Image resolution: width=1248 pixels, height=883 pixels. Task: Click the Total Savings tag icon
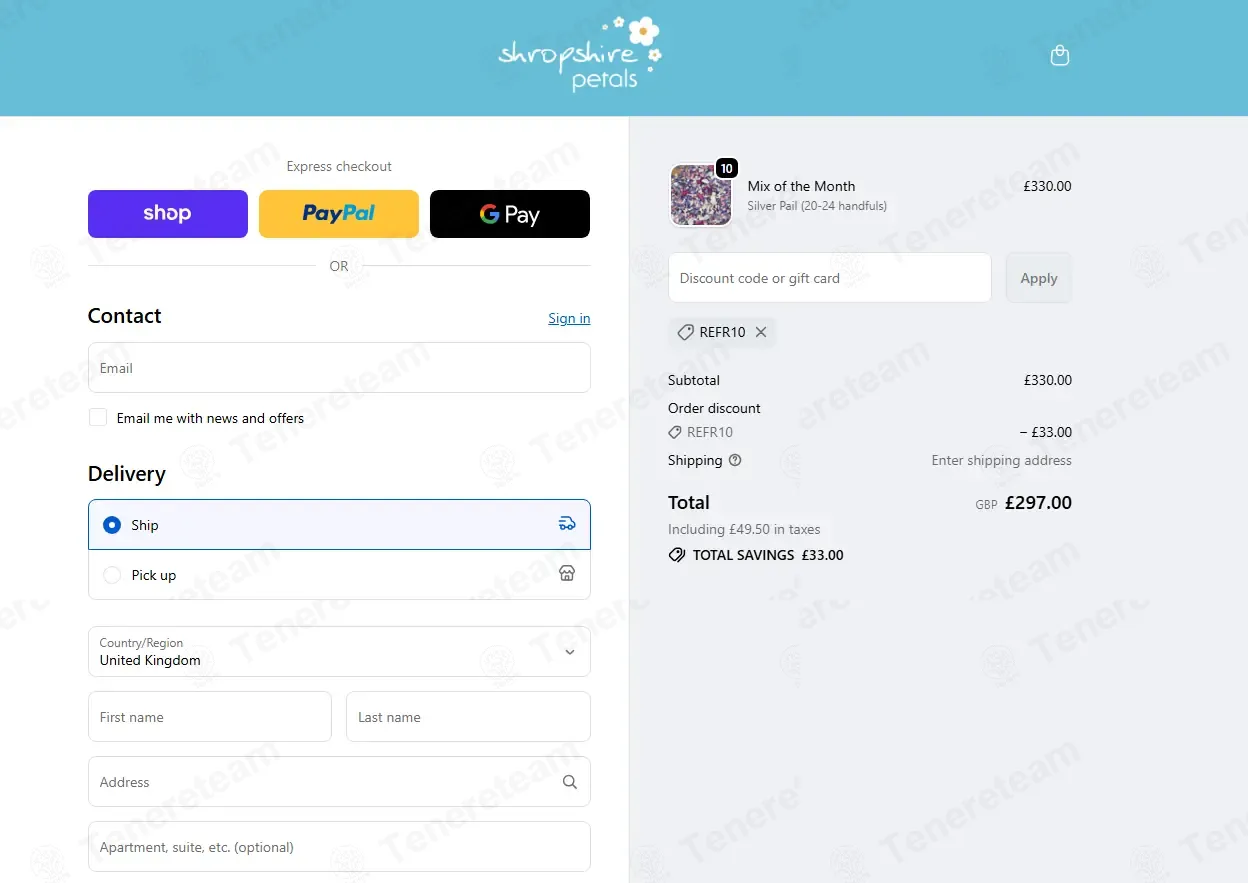[x=677, y=555]
